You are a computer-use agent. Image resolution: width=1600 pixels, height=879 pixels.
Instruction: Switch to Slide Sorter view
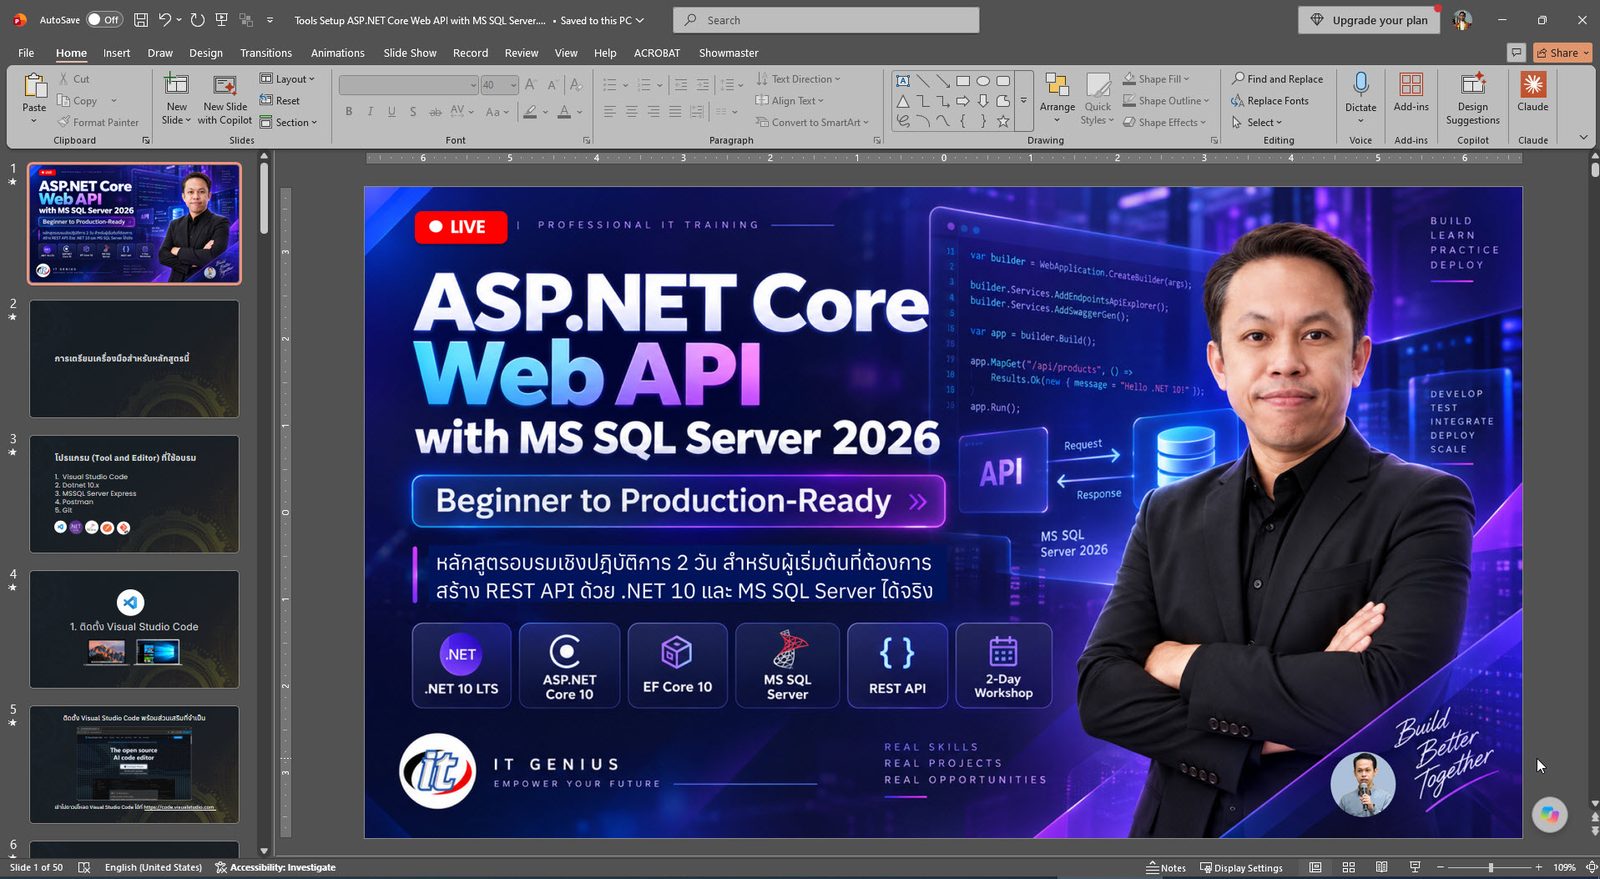tap(1348, 867)
